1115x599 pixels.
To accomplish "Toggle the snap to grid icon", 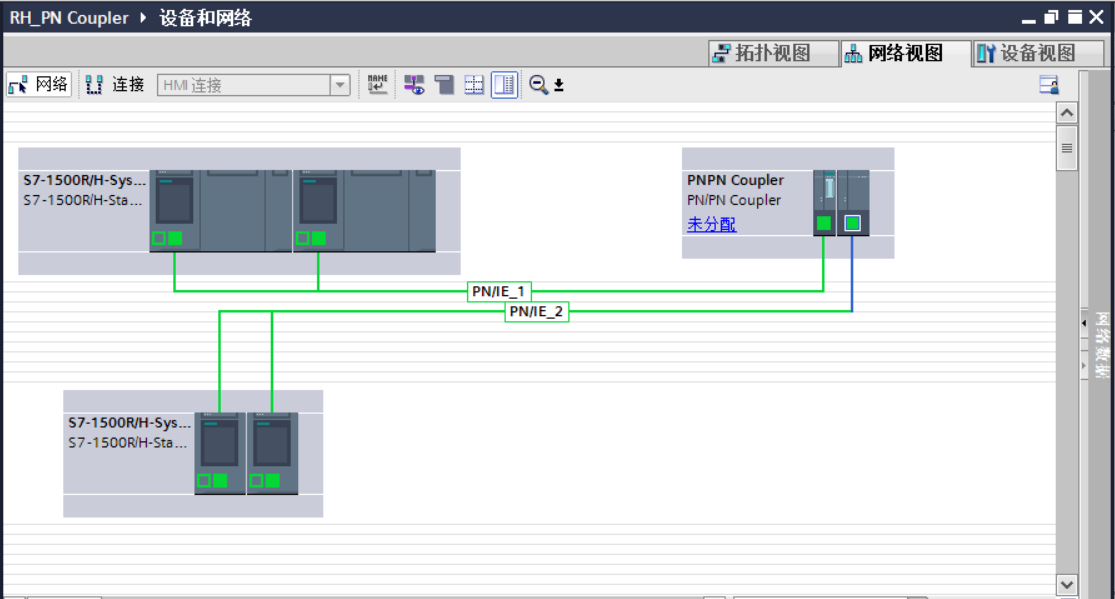I will point(474,85).
